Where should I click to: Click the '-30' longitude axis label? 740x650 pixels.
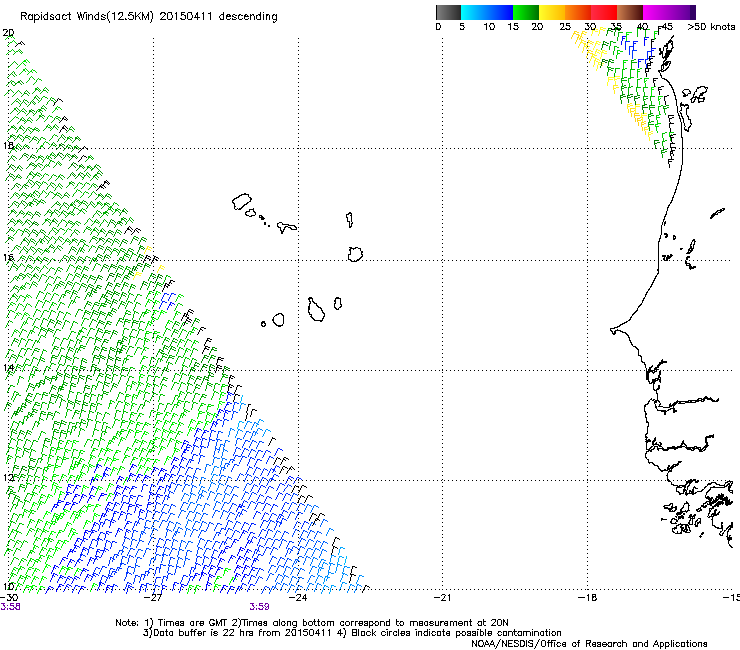pyautogui.click(x=9, y=598)
